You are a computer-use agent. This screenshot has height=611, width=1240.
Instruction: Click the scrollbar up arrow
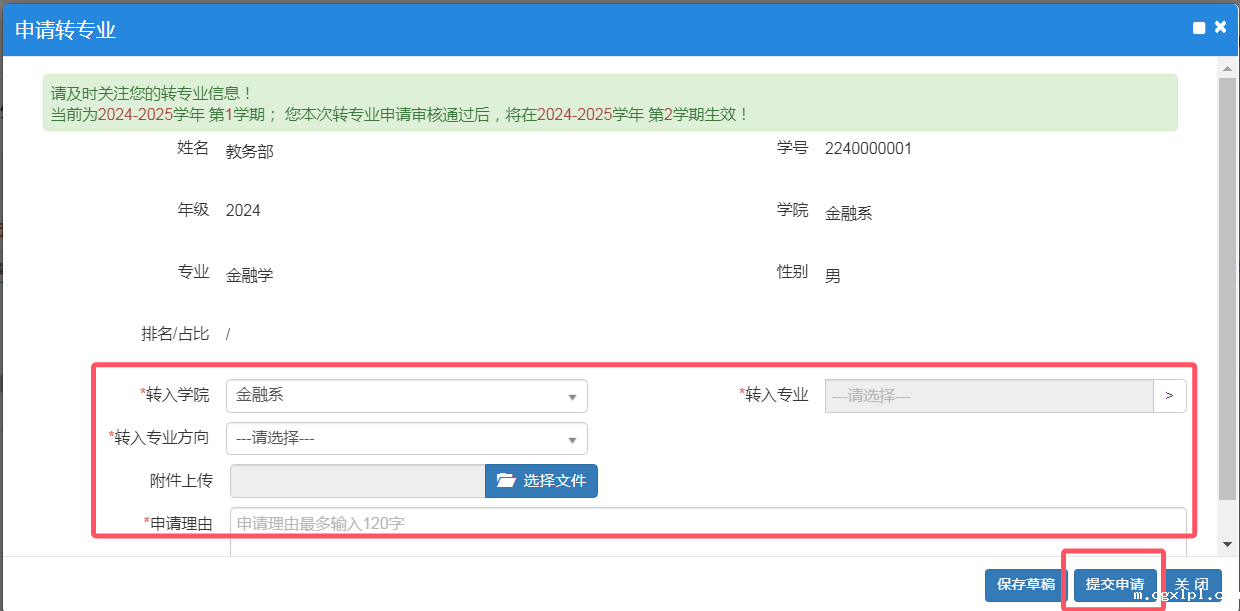(x=1227, y=67)
